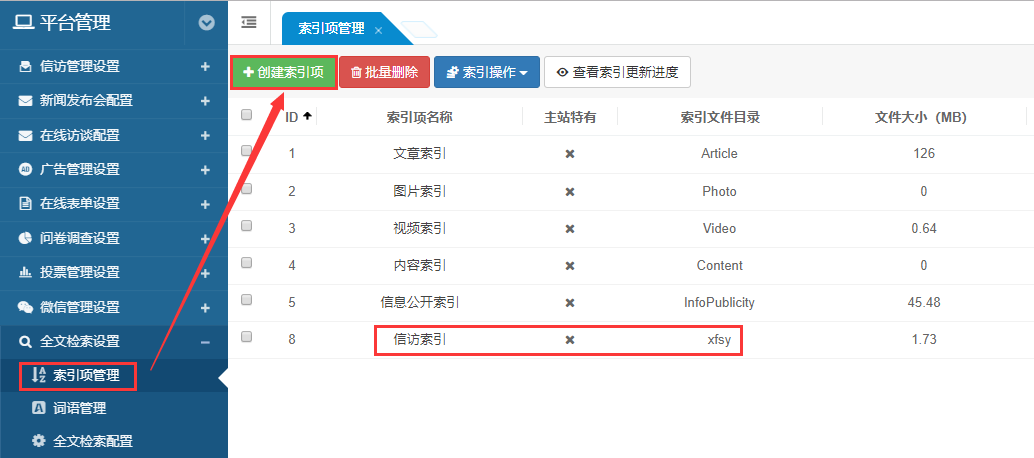1034x458 pixels.
Task: Click the 信访管理设置 sidebar icon
Action: [26, 67]
